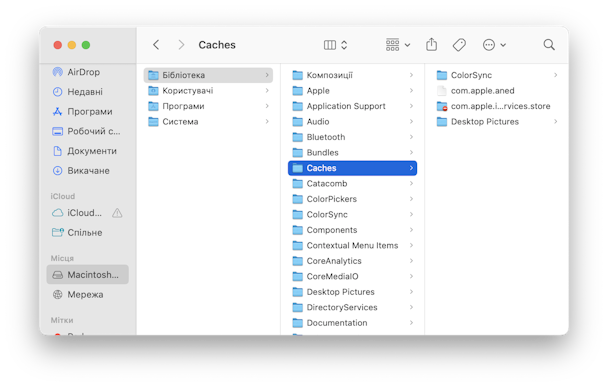Go back with the left arrow button
This screenshot has width=608, height=387.
[156, 45]
